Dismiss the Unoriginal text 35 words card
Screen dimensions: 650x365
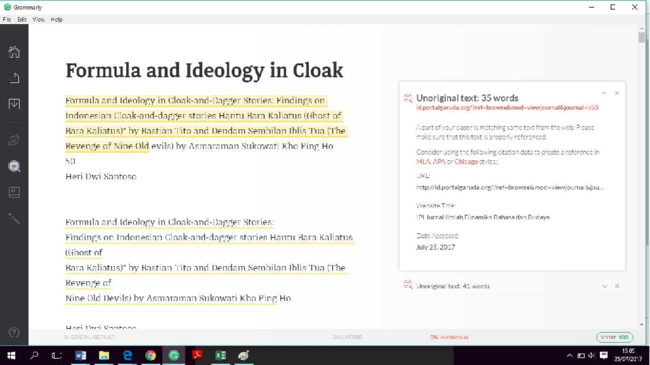coord(617,93)
